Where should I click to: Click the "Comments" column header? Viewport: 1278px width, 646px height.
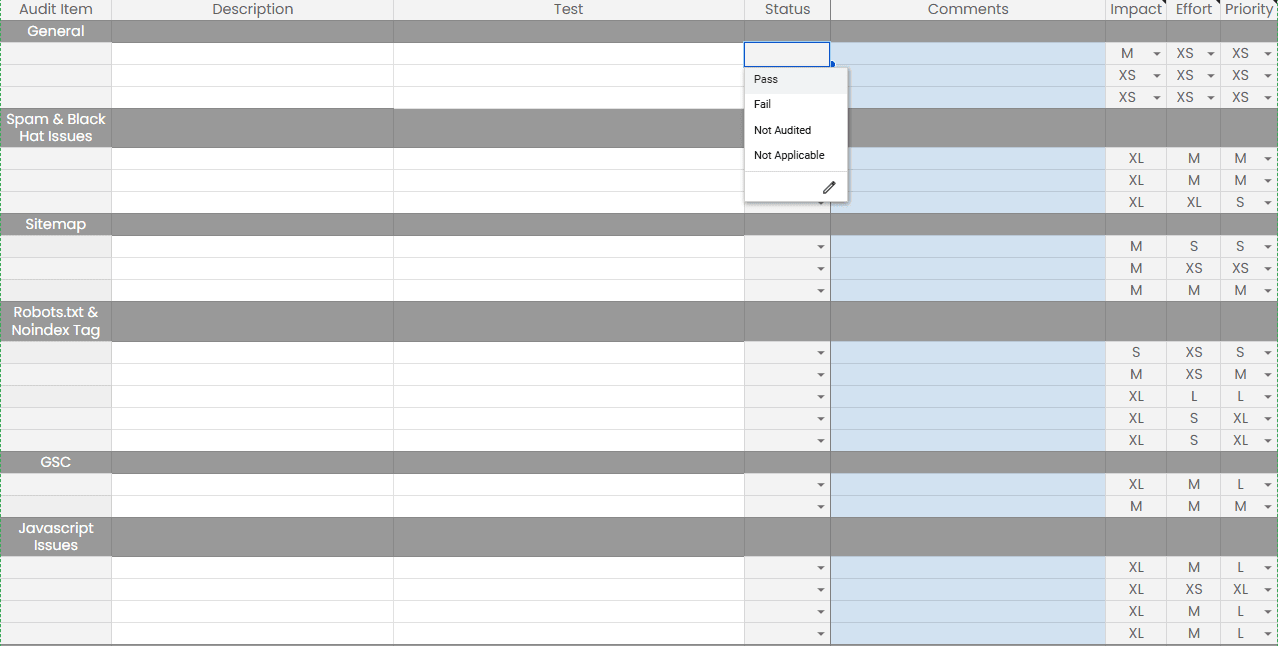point(967,9)
